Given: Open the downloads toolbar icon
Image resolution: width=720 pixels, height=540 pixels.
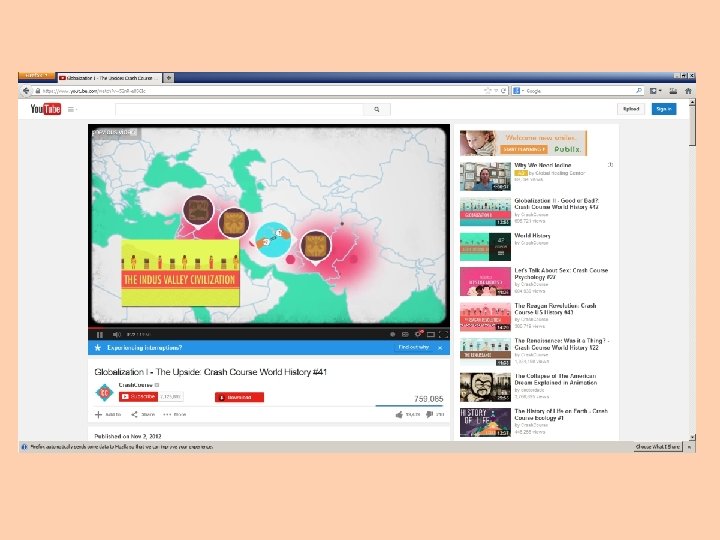Looking at the screenshot, I should click(673, 91).
